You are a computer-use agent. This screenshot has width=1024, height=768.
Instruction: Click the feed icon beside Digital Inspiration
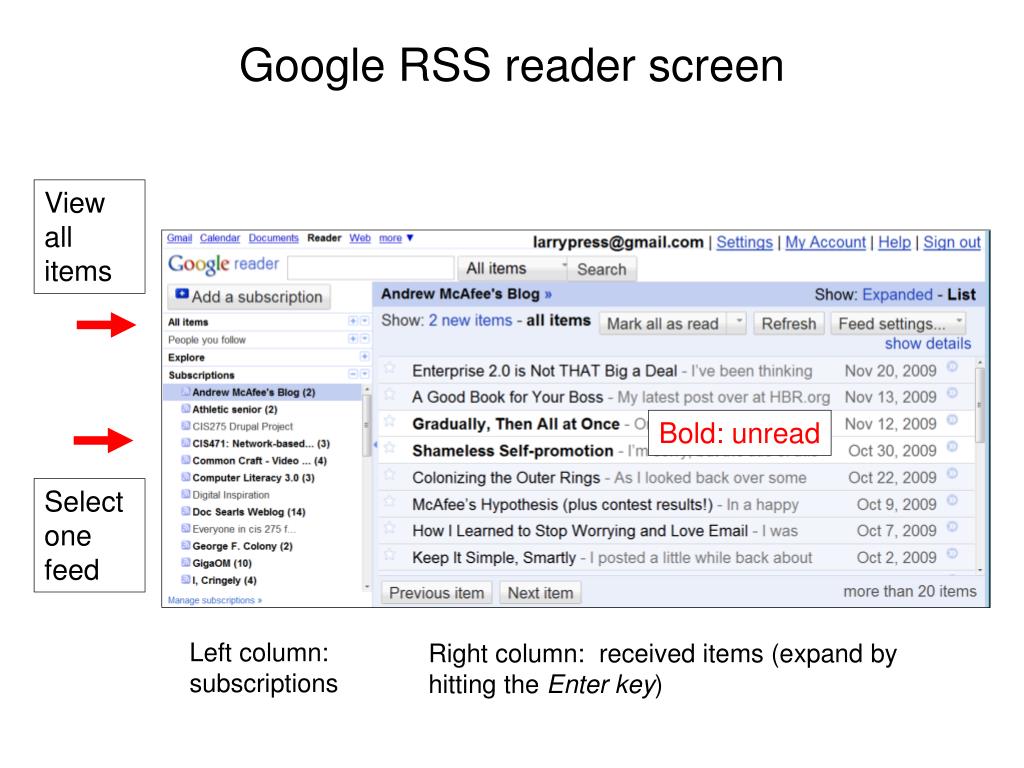click(x=185, y=494)
